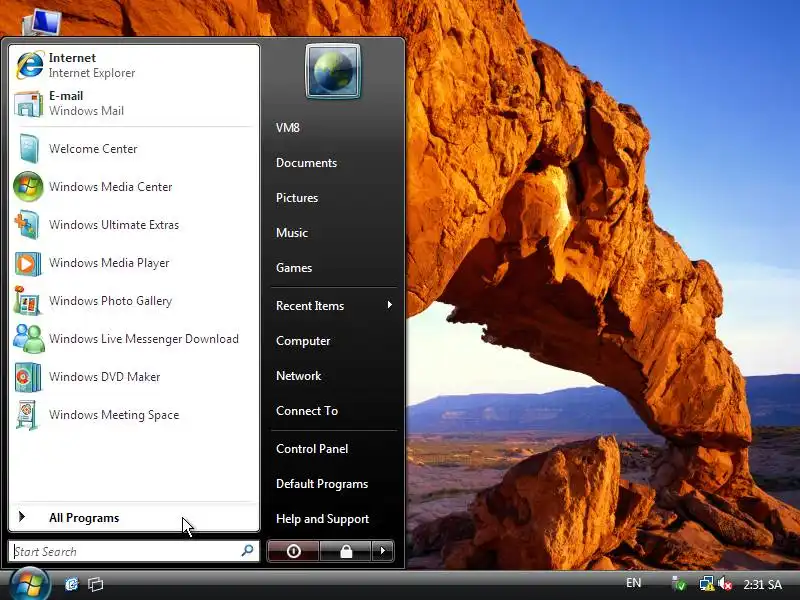This screenshot has height=600, width=800.
Task: Launch Windows Meeting Space icon
Action: 27,415
